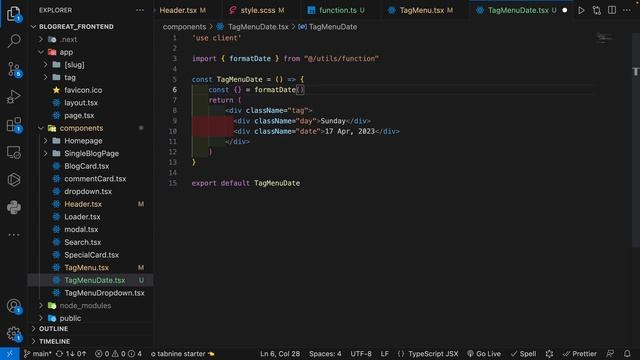Change encoding via UTF-8
The height and width of the screenshot is (360, 640).
(361, 354)
